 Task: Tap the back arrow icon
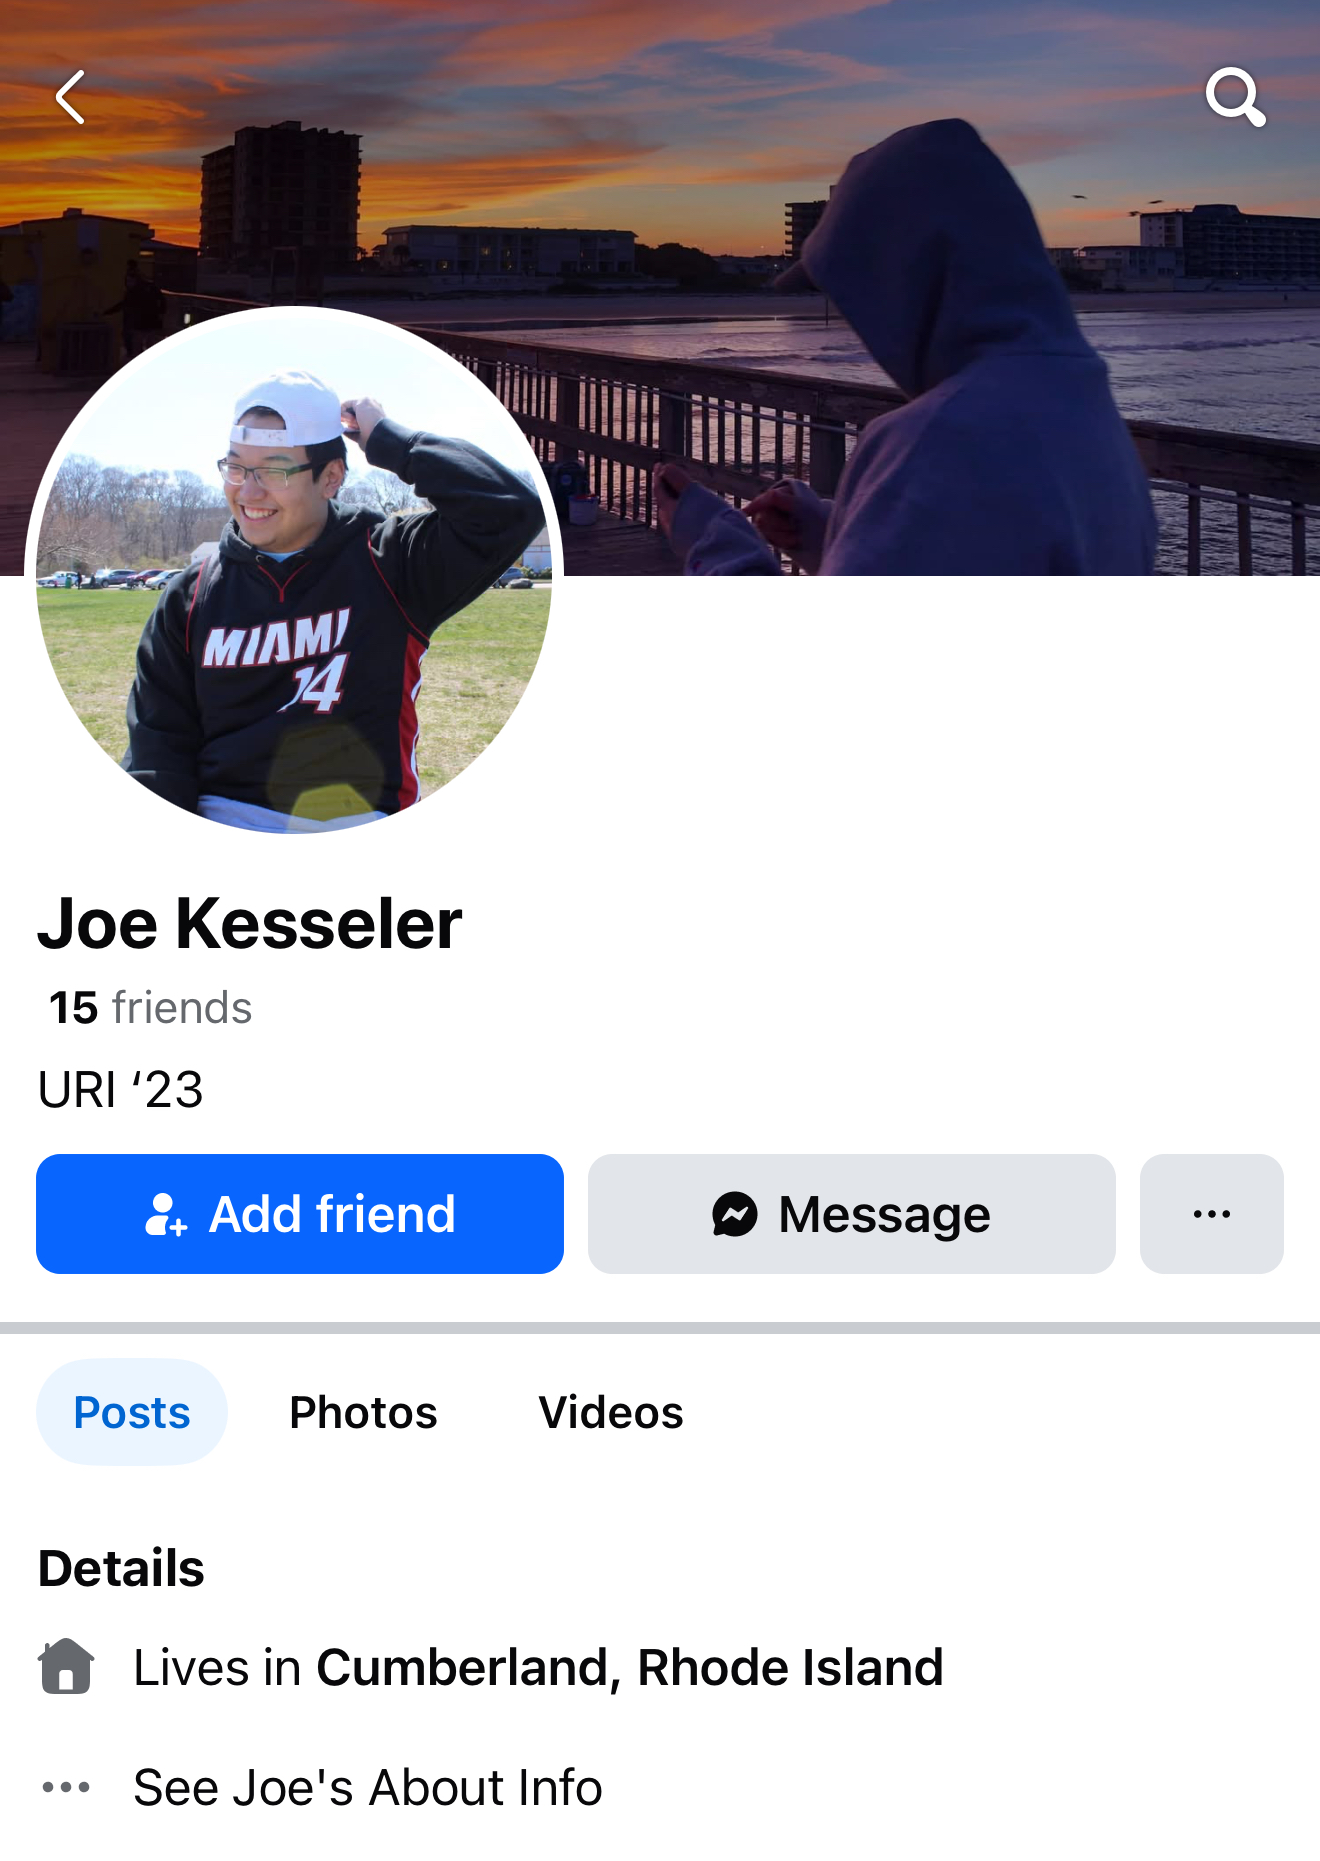pyautogui.click(x=70, y=97)
